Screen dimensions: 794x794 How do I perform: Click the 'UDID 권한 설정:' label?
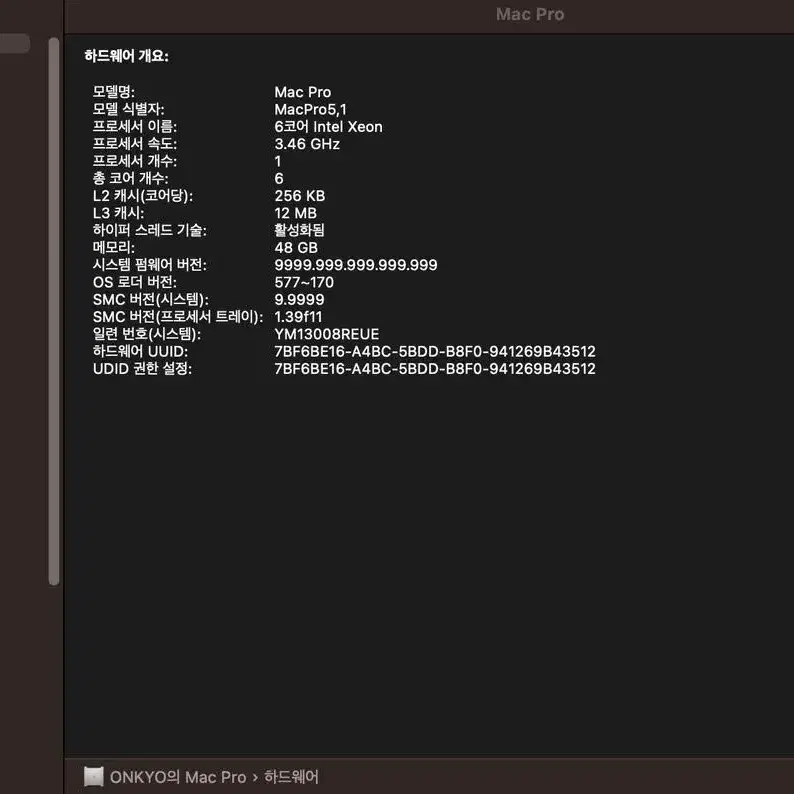point(142,368)
